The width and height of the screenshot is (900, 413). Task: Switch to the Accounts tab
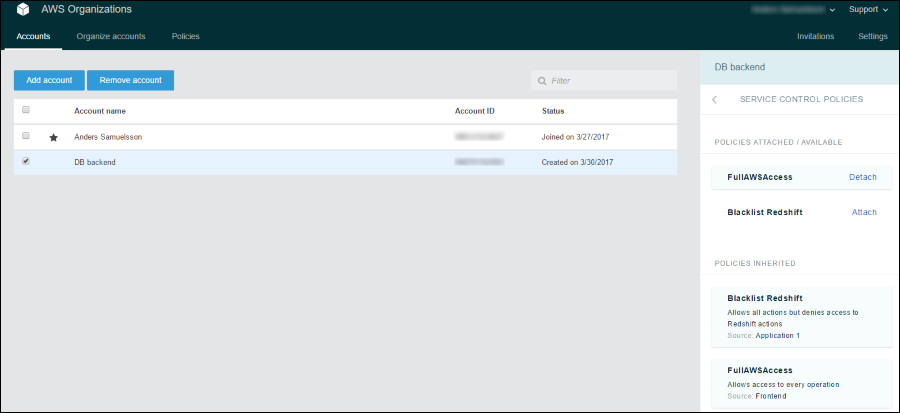(33, 36)
